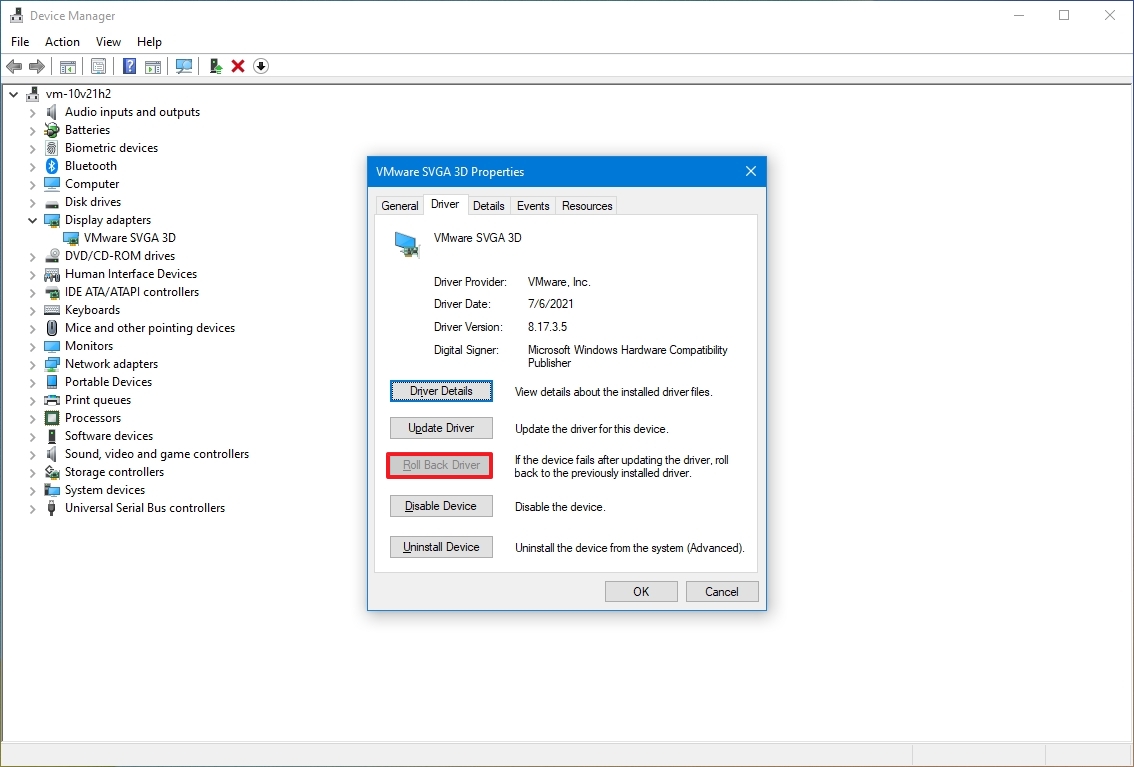The image size is (1134, 767).
Task: Click the Back arrow in the toolbar
Action: (14, 67)
